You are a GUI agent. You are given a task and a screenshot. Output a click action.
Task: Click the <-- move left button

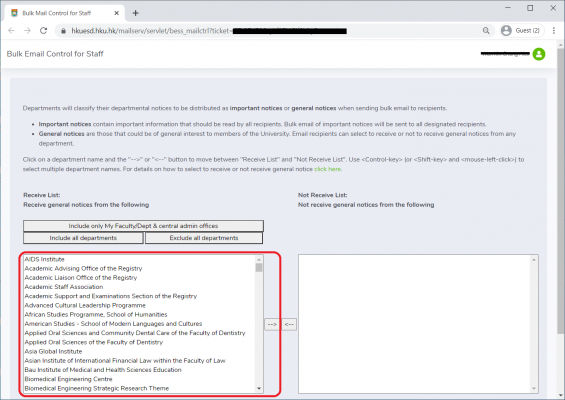tap(289, 324)
